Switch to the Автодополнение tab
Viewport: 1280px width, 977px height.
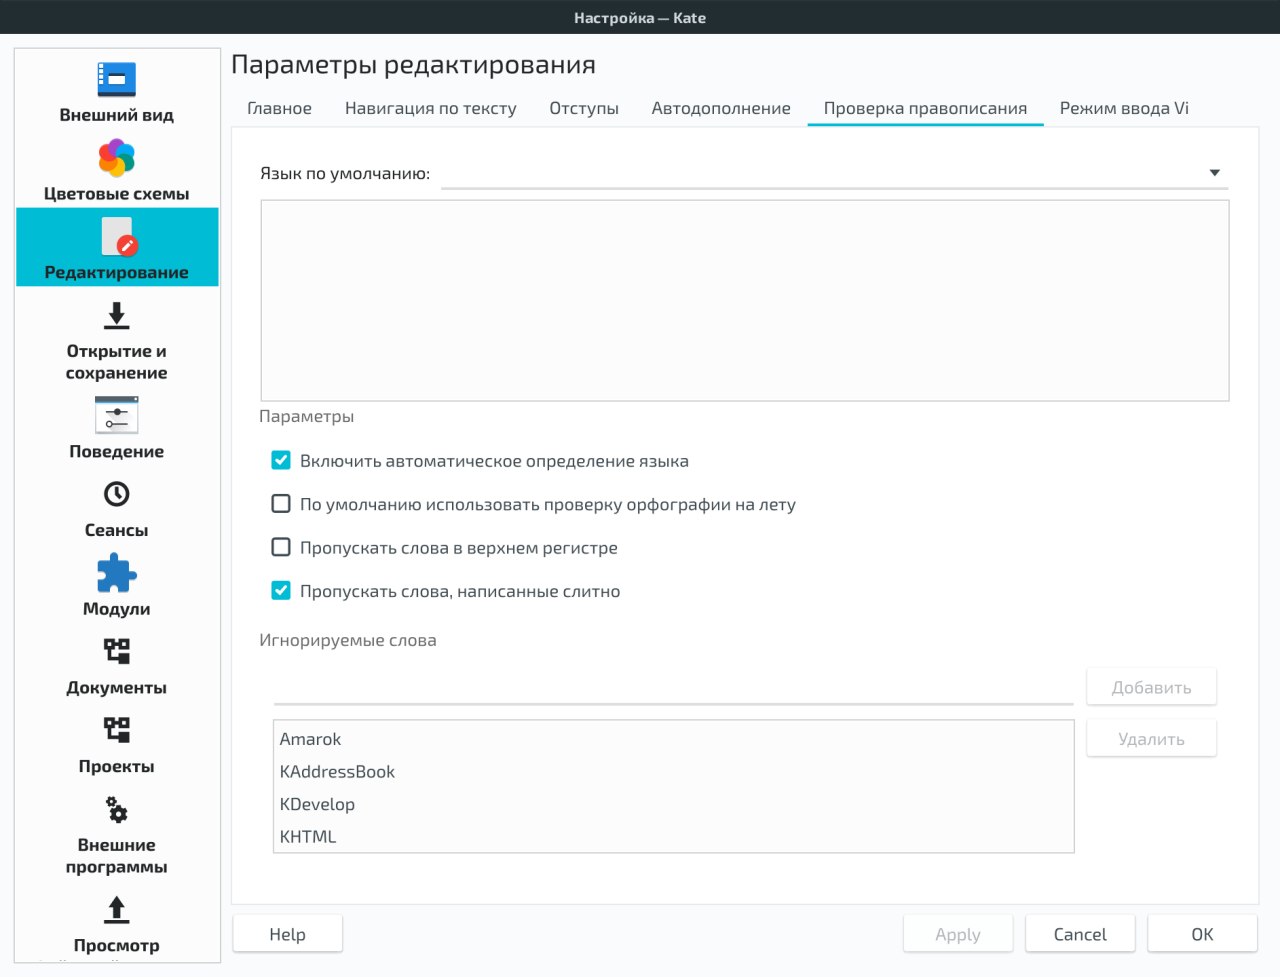pyautogui.click(x=721, y=108)
